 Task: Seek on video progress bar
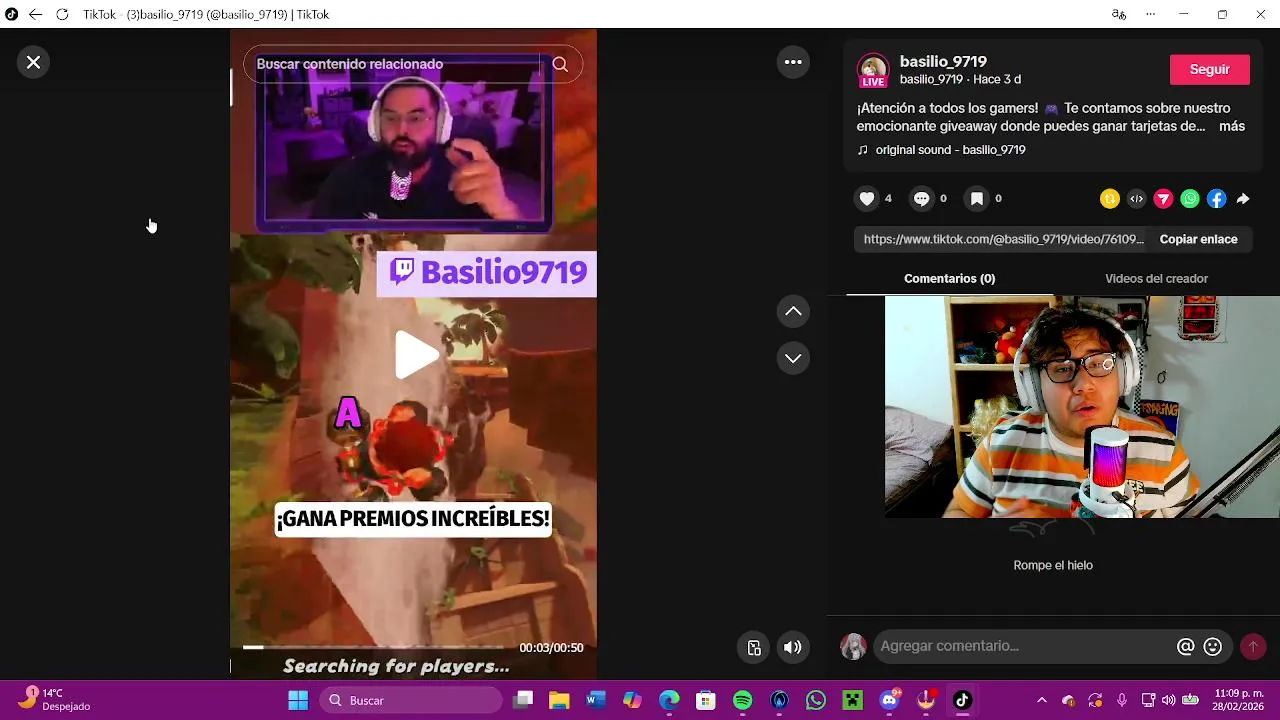pyautogui.click(x=375, y=647)
